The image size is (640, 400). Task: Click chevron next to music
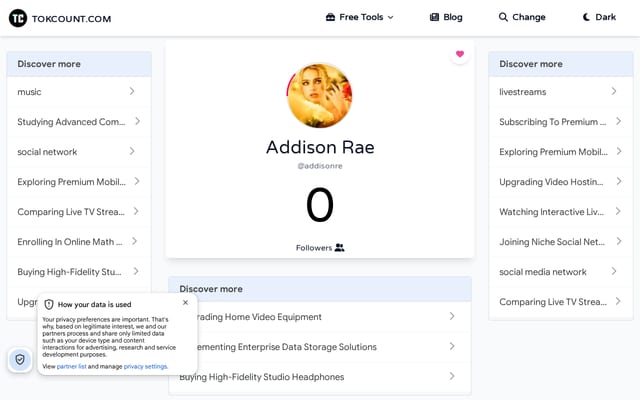pos(132,91)
